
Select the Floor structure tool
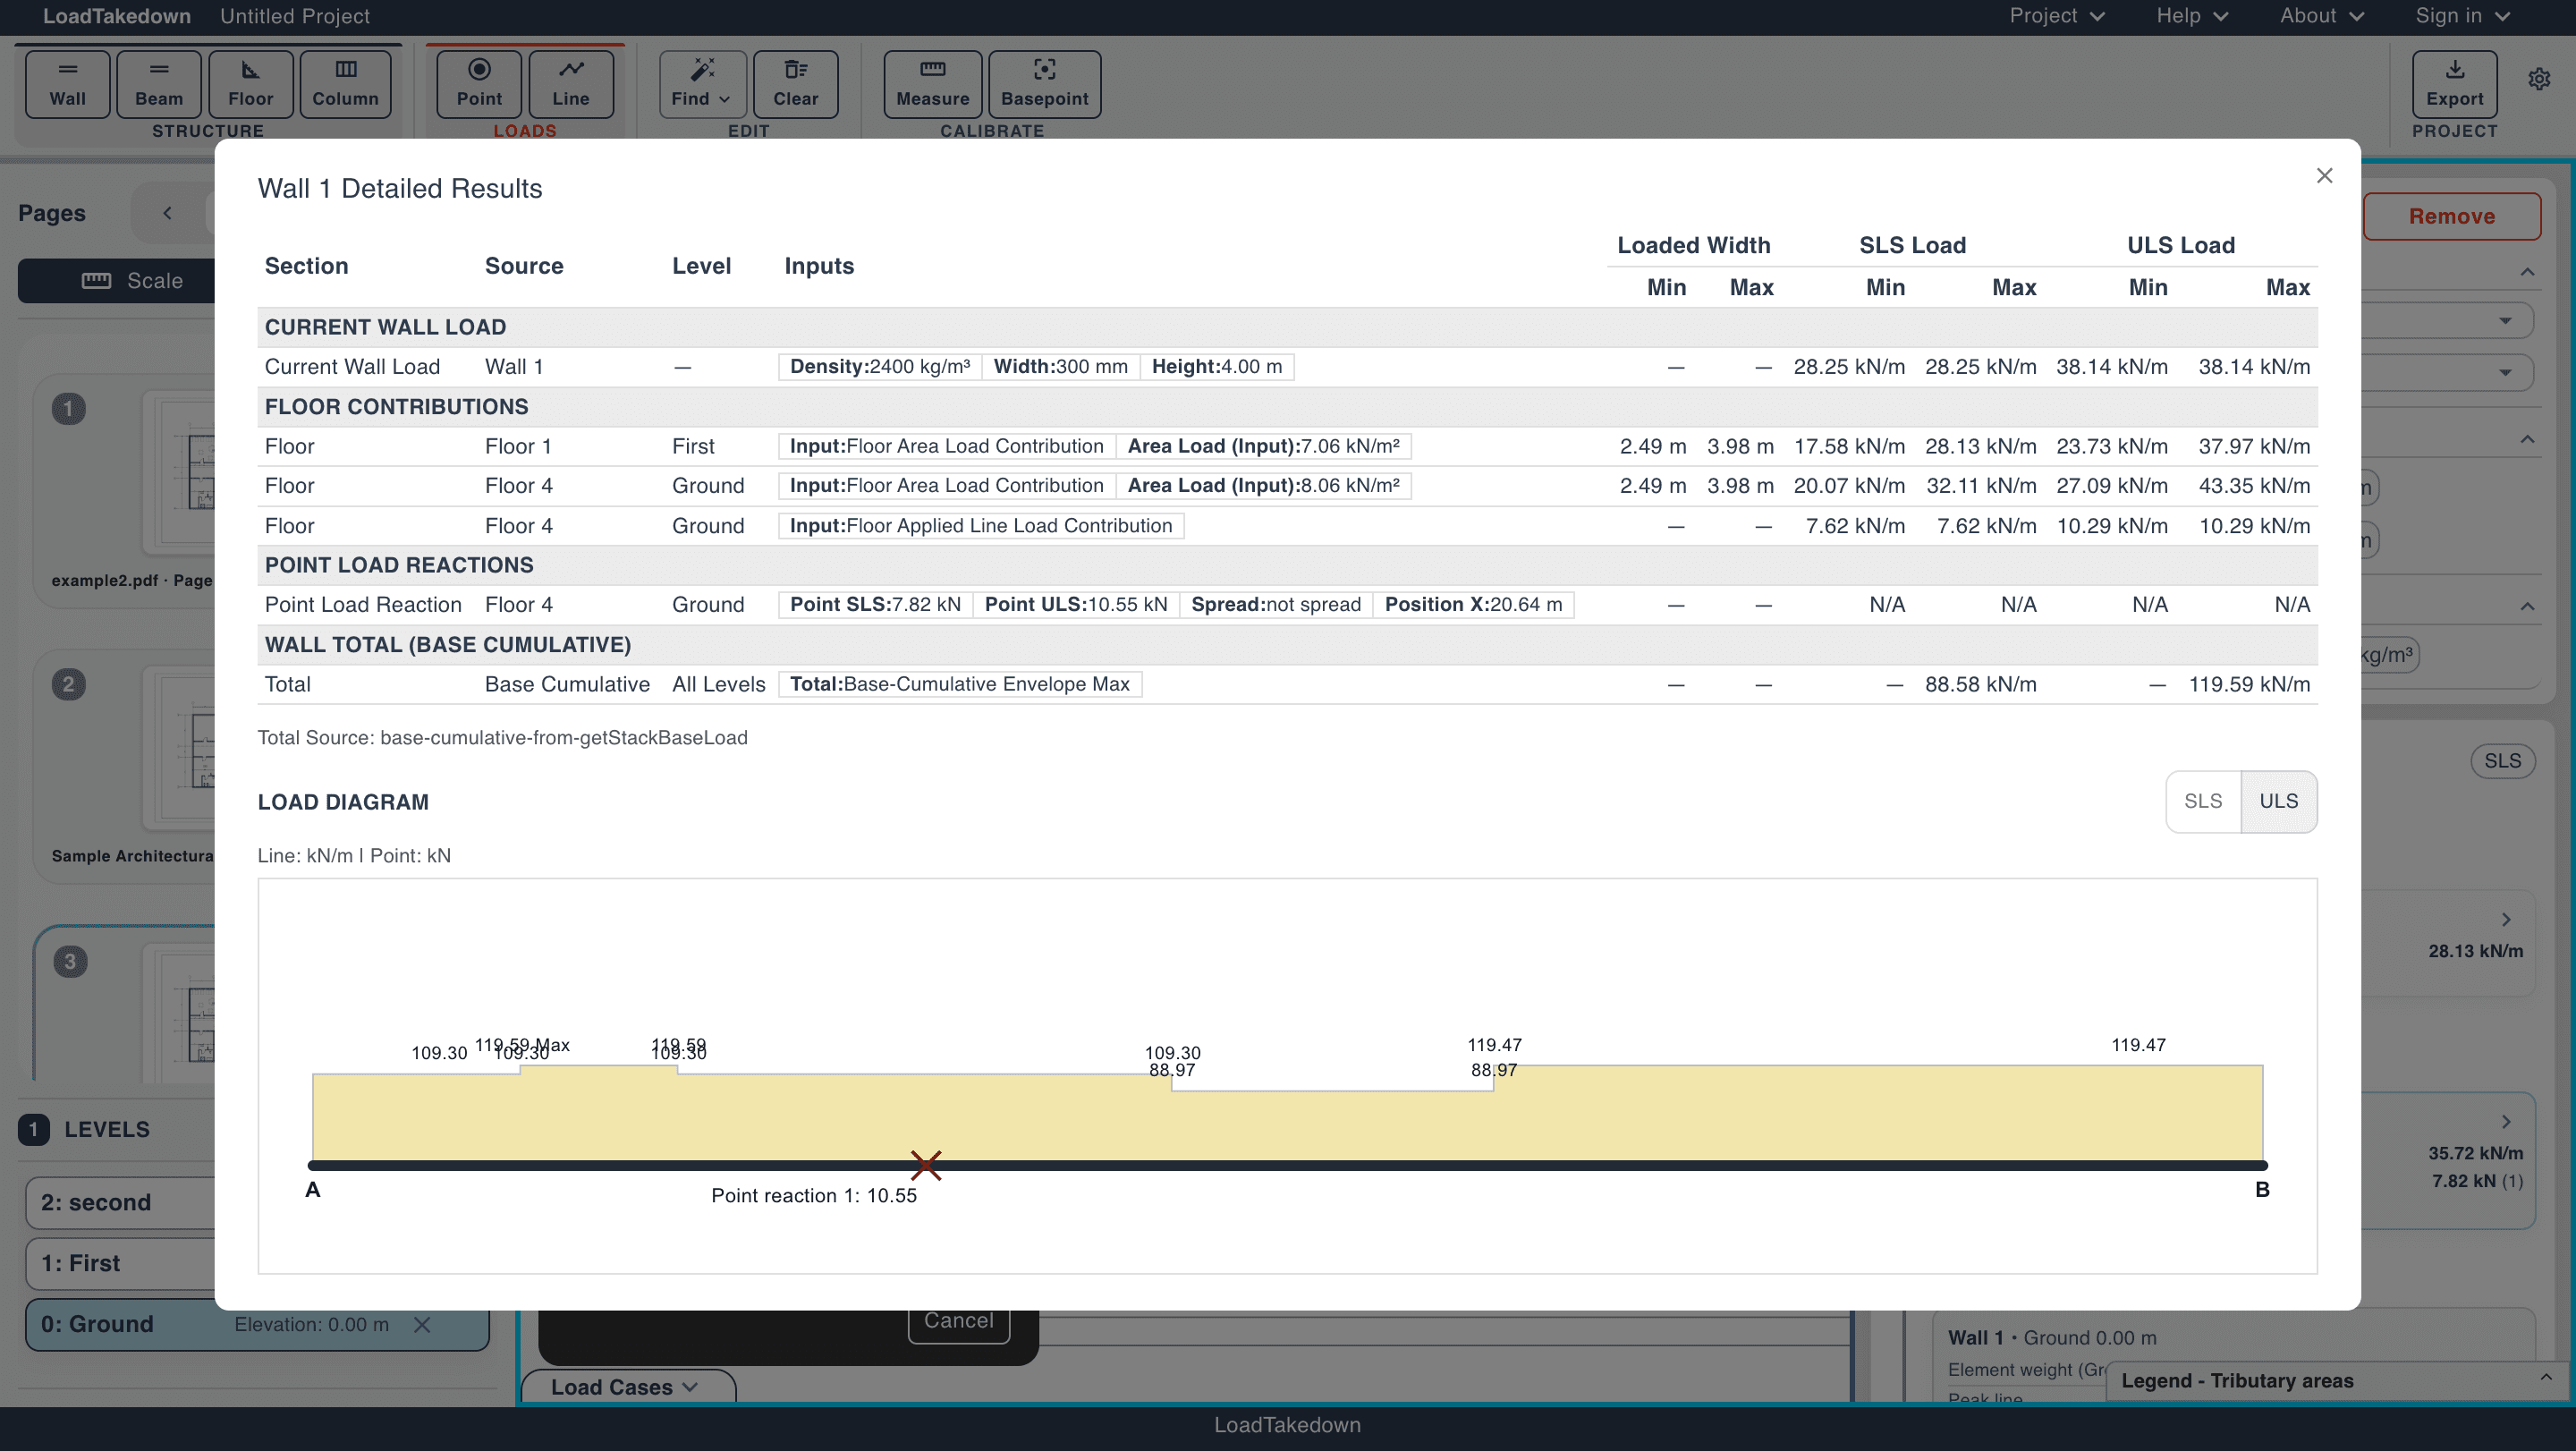249,84
